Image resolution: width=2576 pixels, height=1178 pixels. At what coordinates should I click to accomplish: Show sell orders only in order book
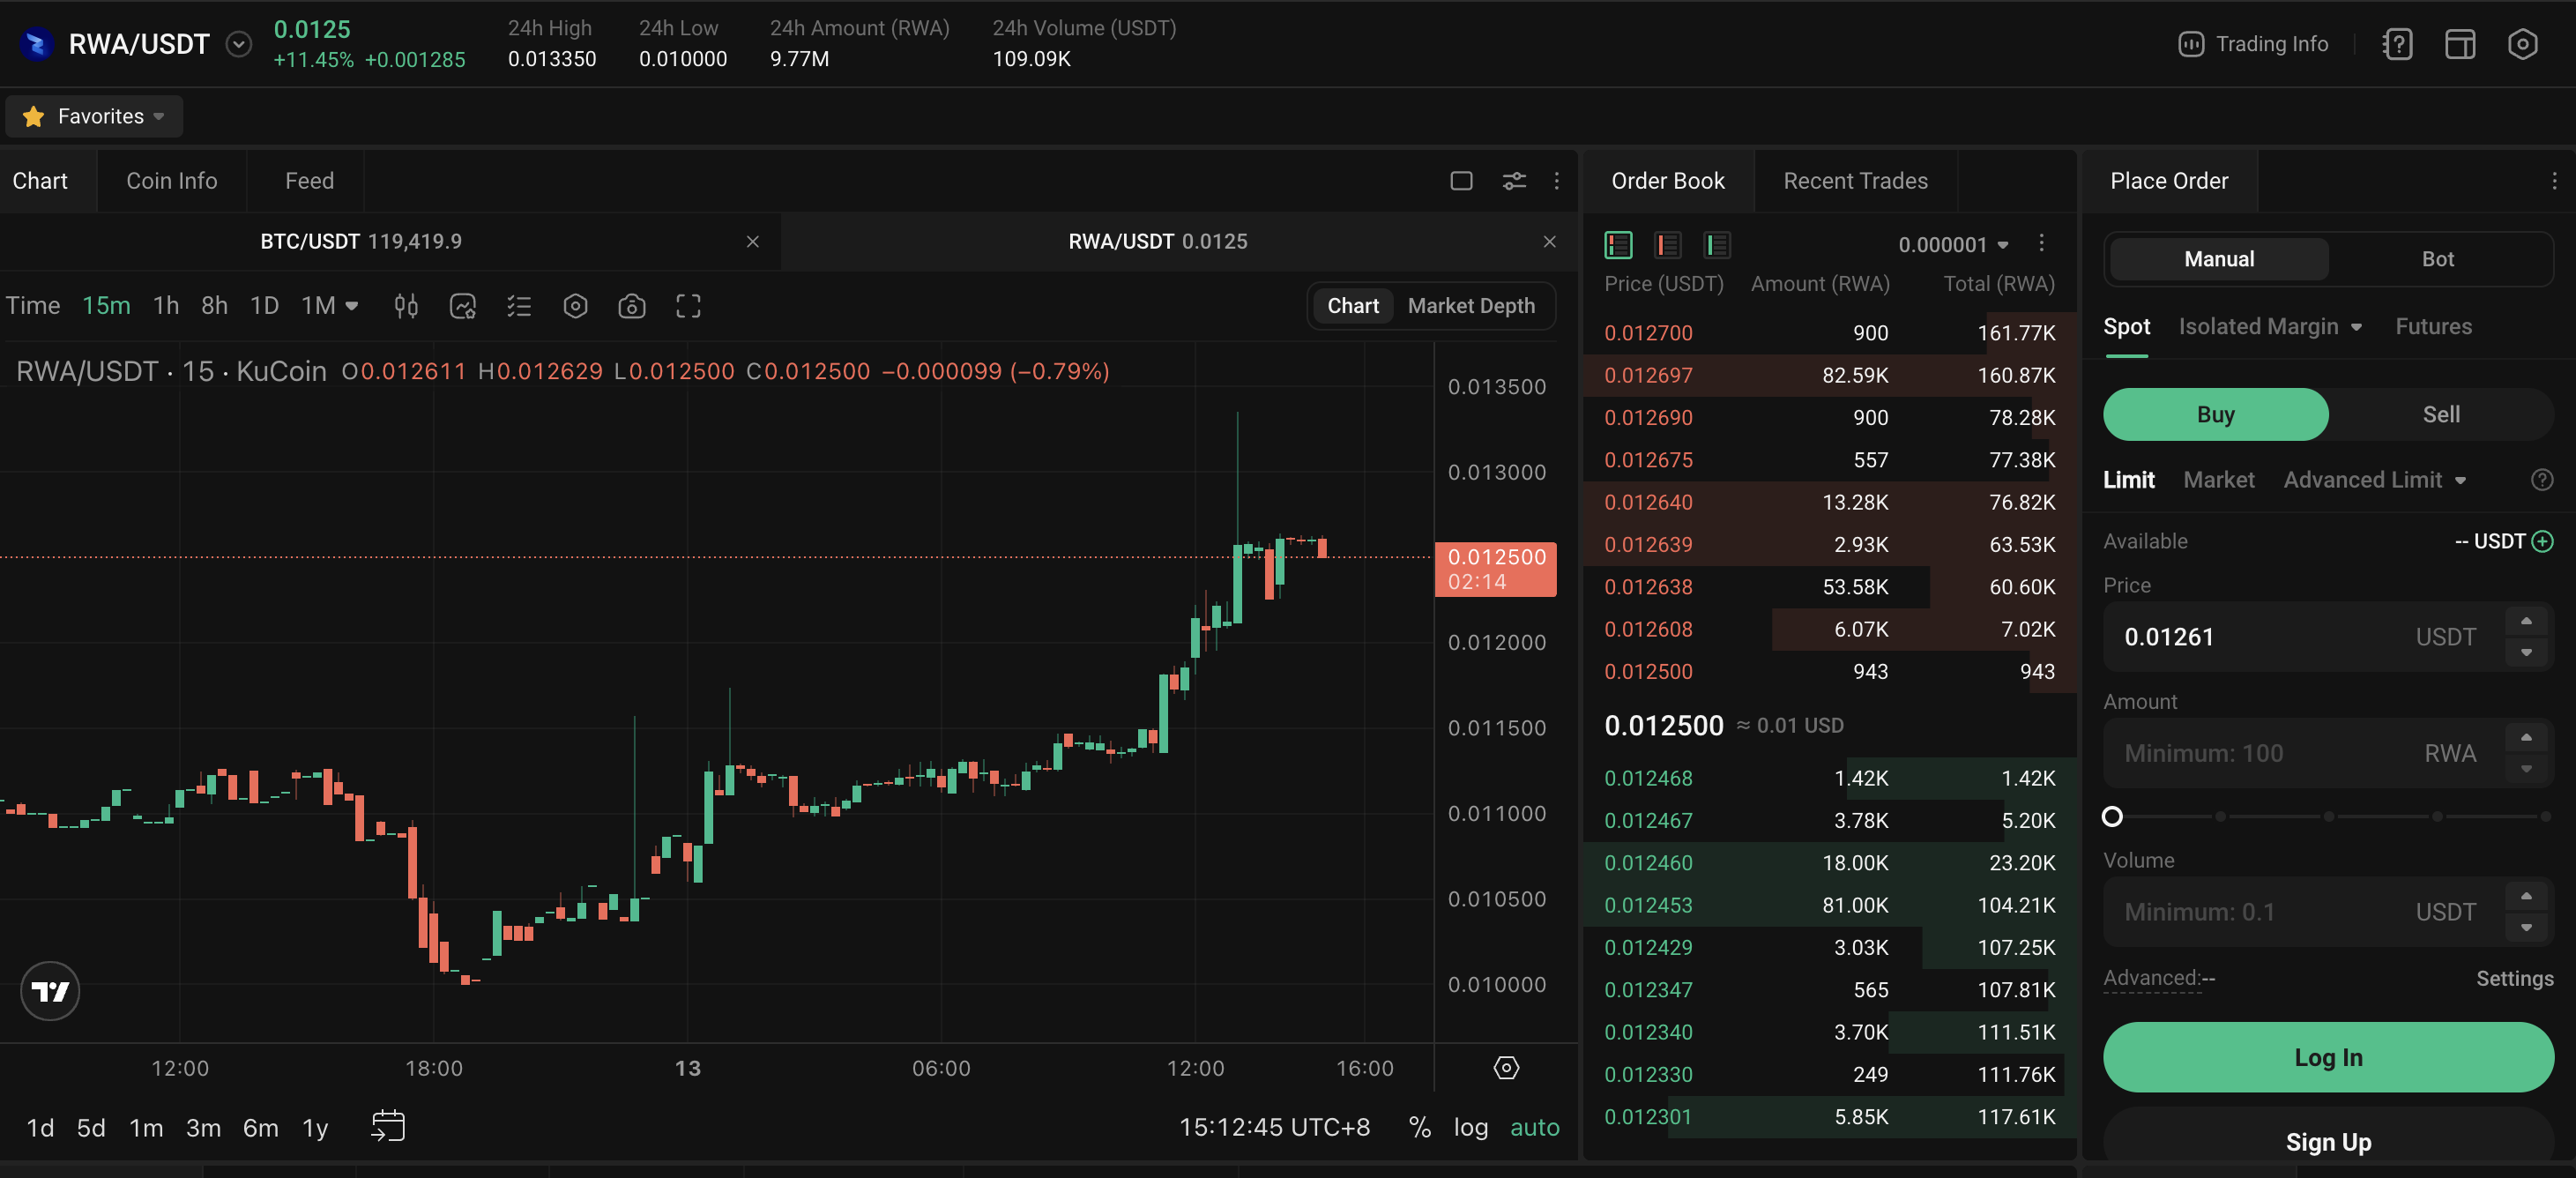click(1667, 245)
